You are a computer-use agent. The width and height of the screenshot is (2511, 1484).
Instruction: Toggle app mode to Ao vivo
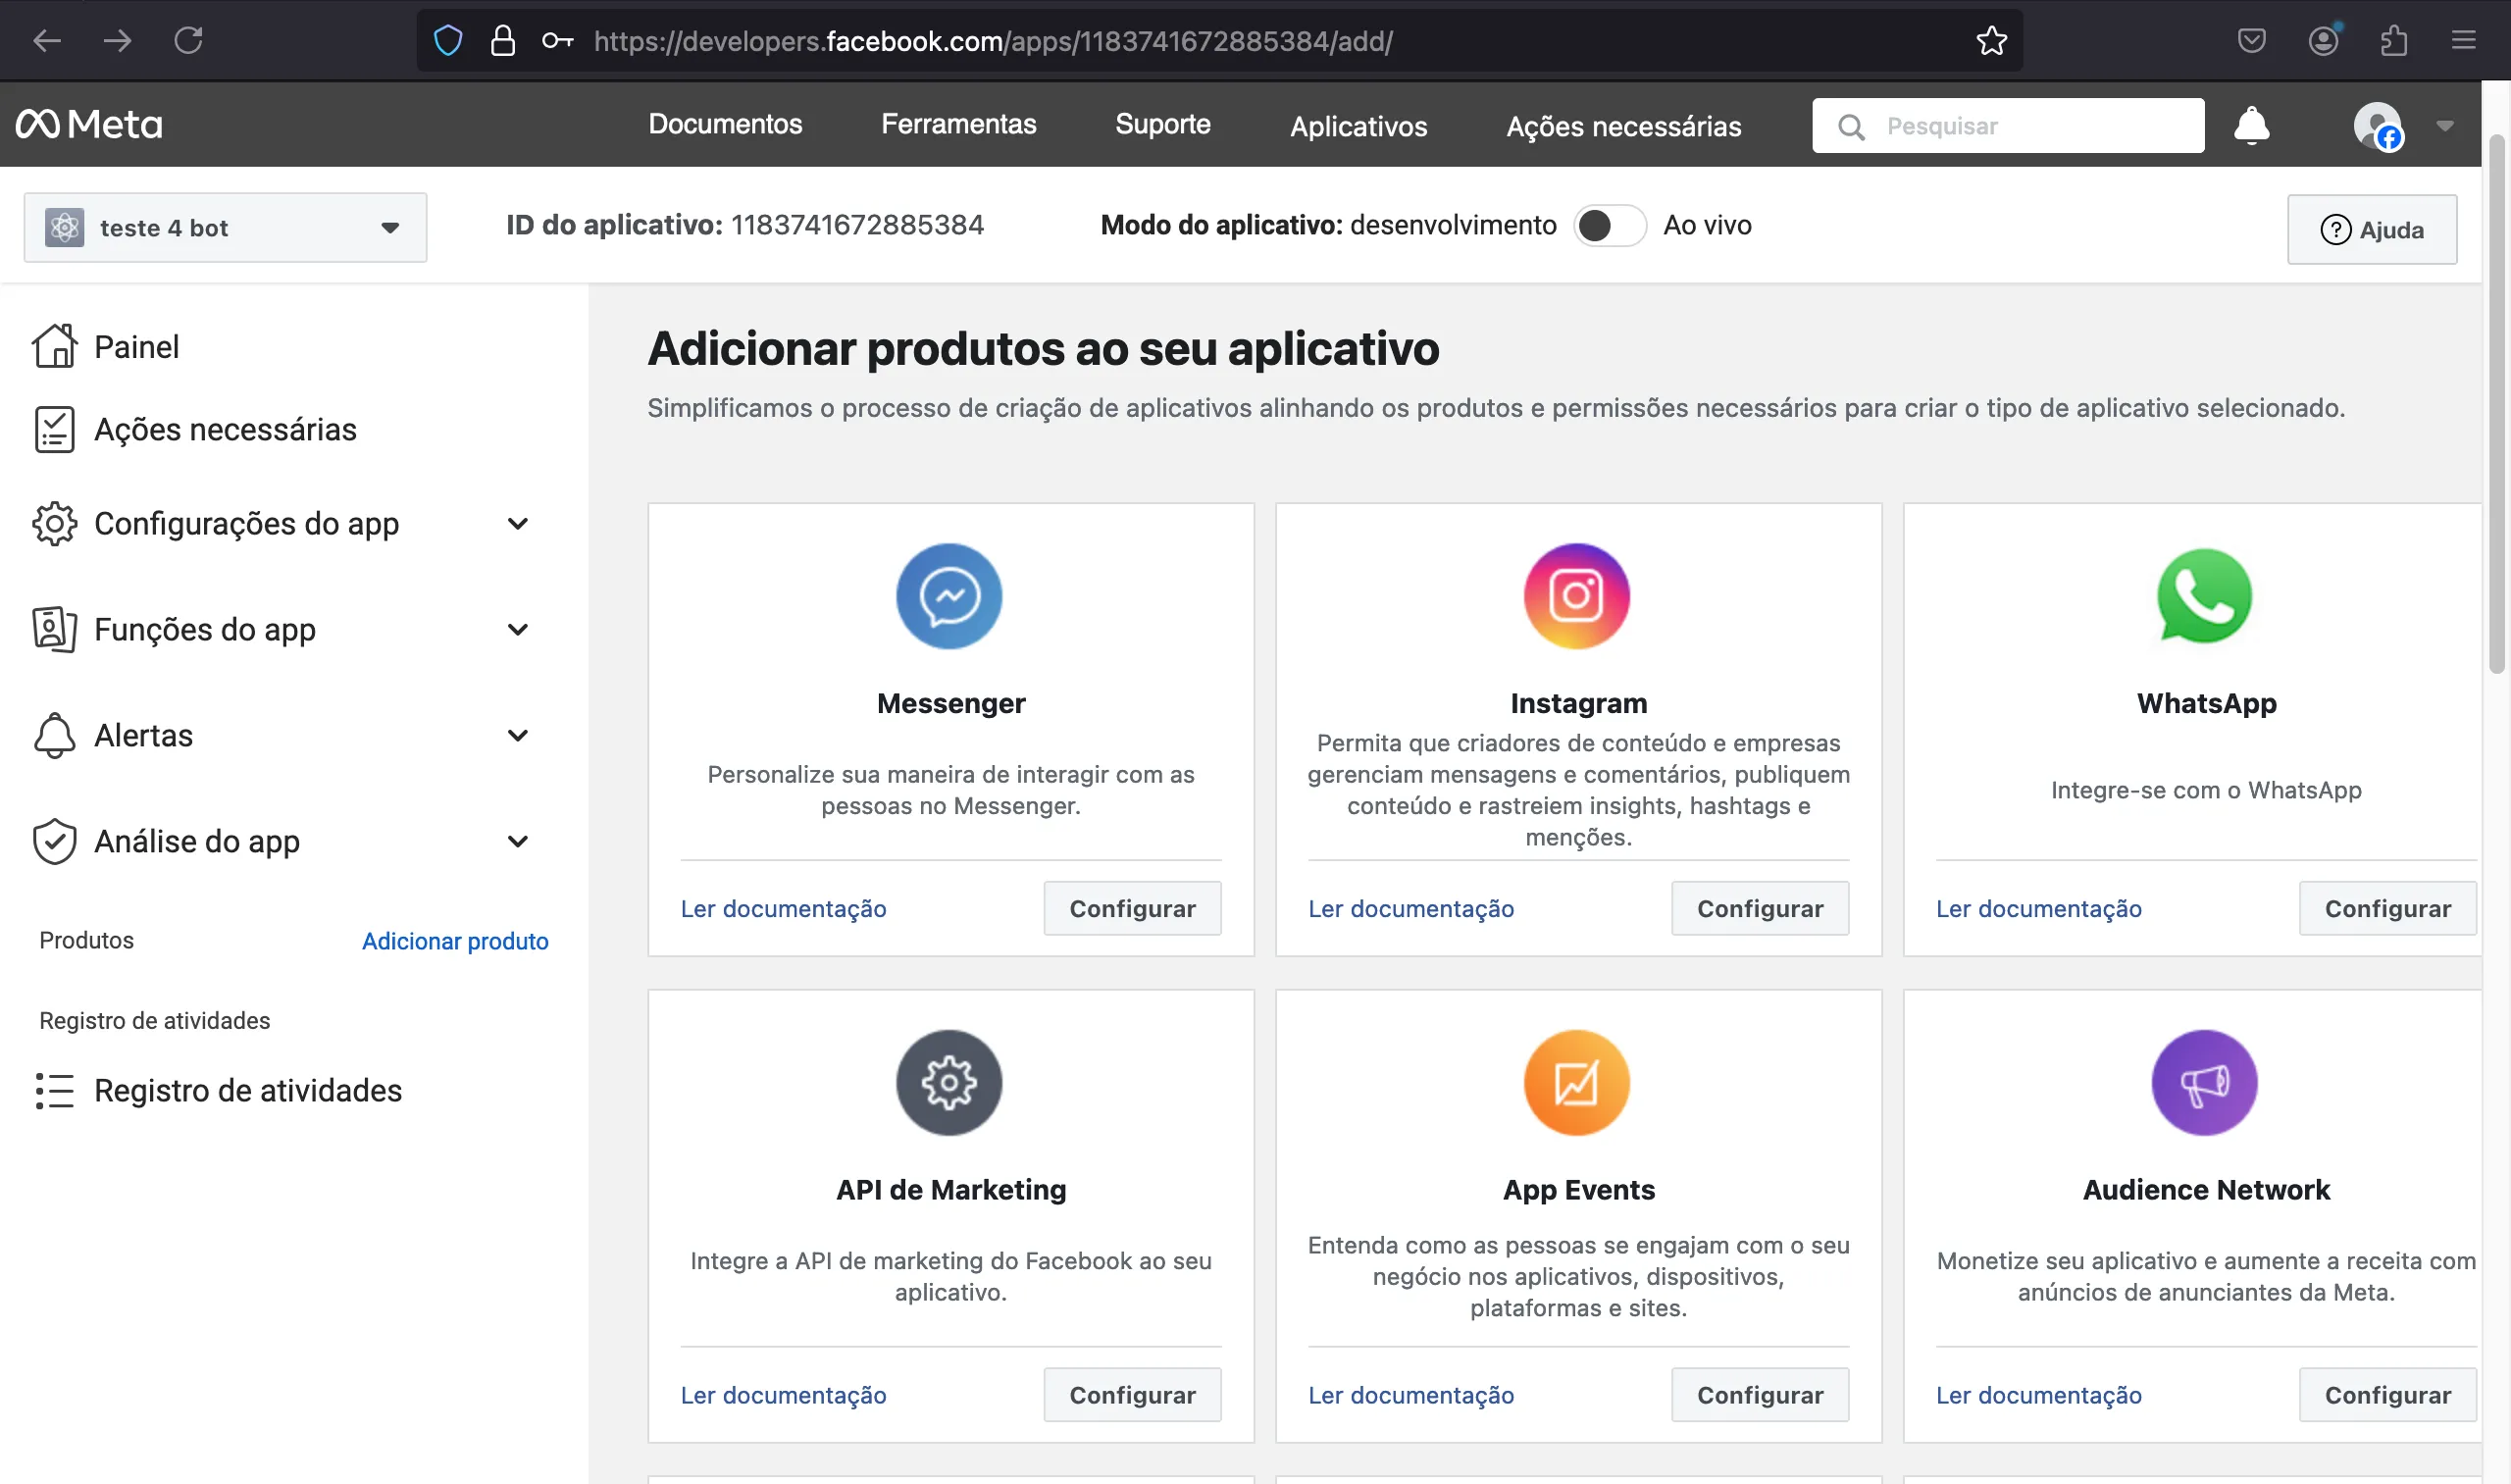pos(1609,226)
